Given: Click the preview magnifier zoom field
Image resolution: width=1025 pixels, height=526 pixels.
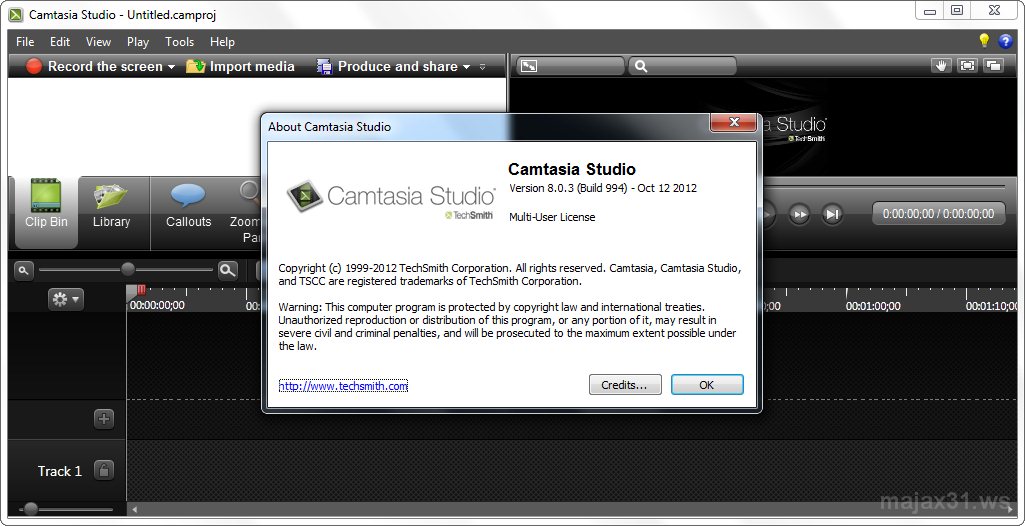Looking at the screenshot, I should coord(682,66).
